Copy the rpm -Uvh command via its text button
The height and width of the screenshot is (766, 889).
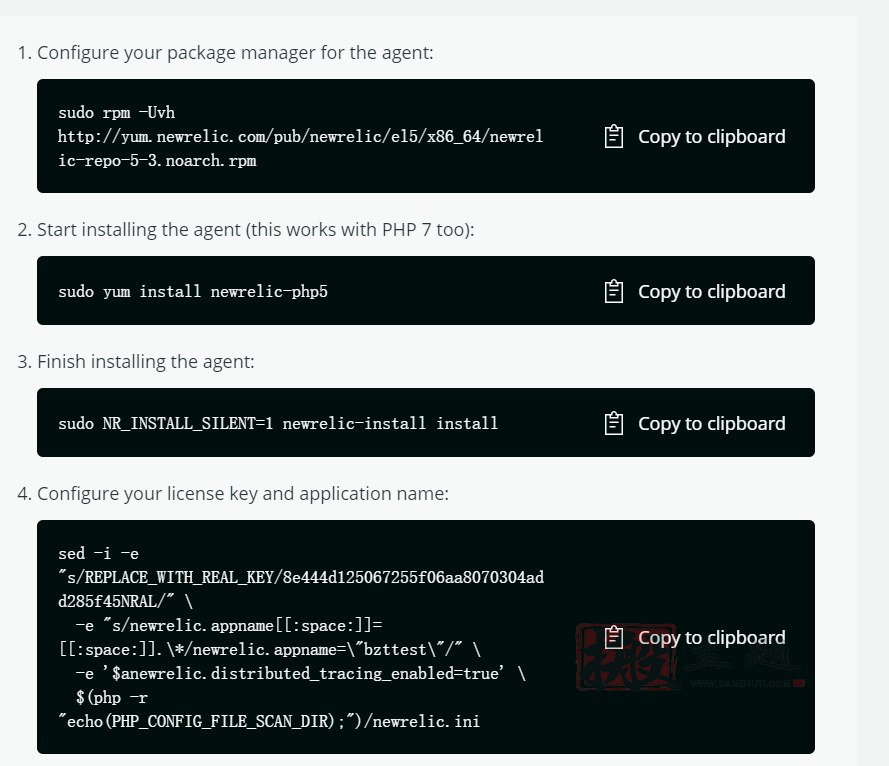point(712,137)
